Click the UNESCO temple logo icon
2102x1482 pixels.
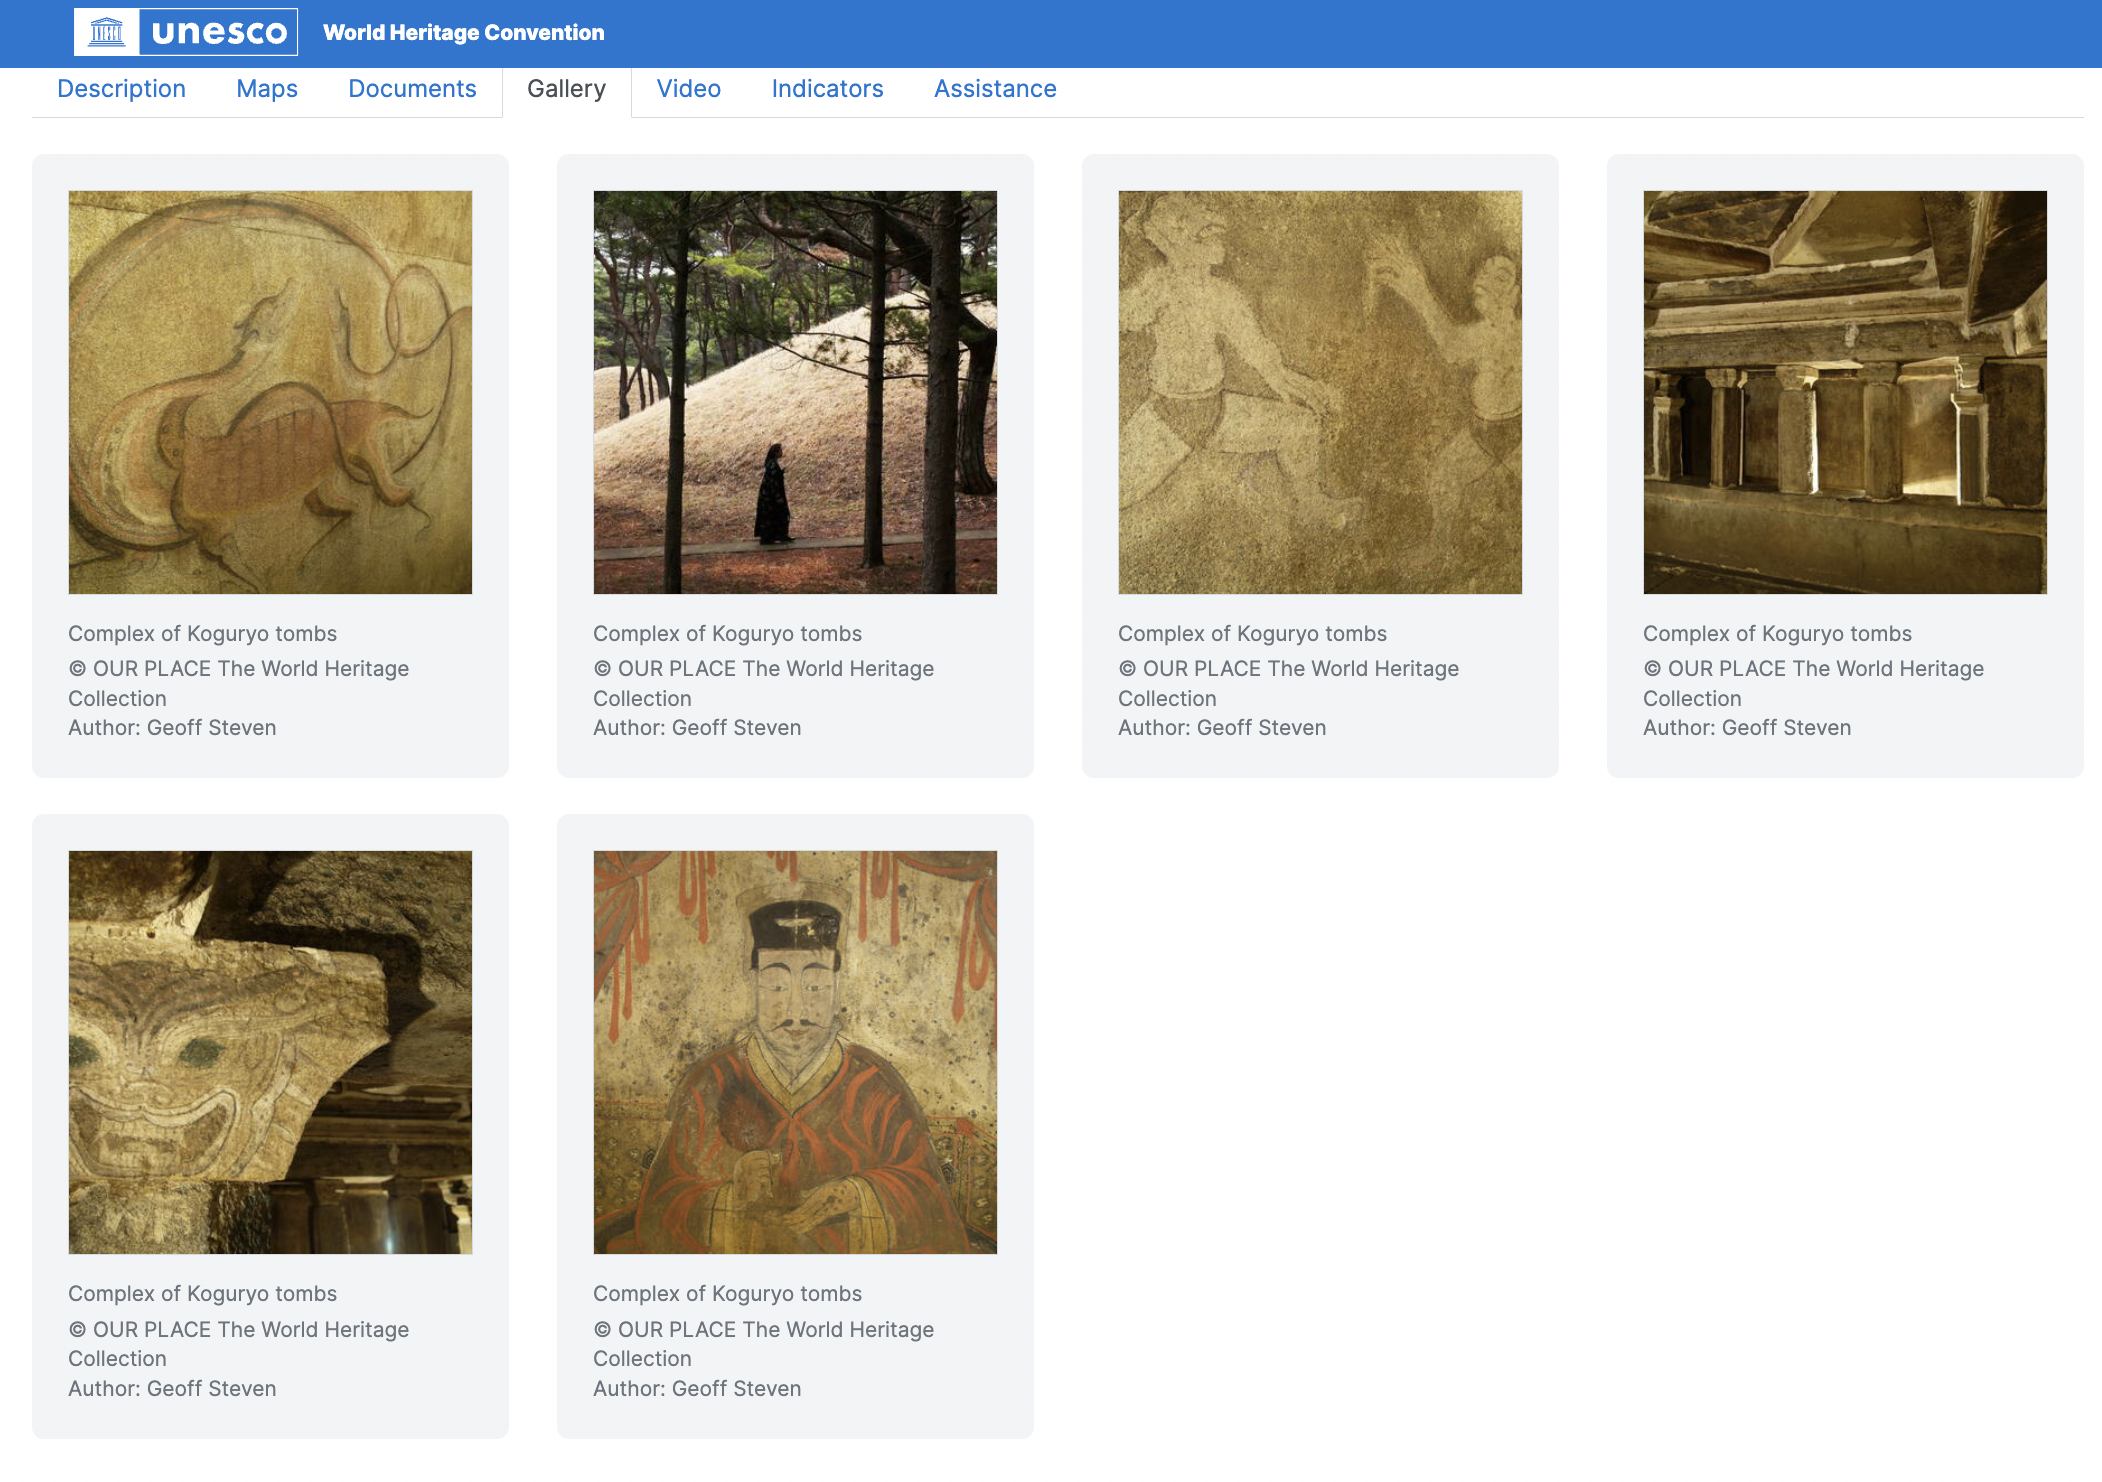(x=107, y=32)
